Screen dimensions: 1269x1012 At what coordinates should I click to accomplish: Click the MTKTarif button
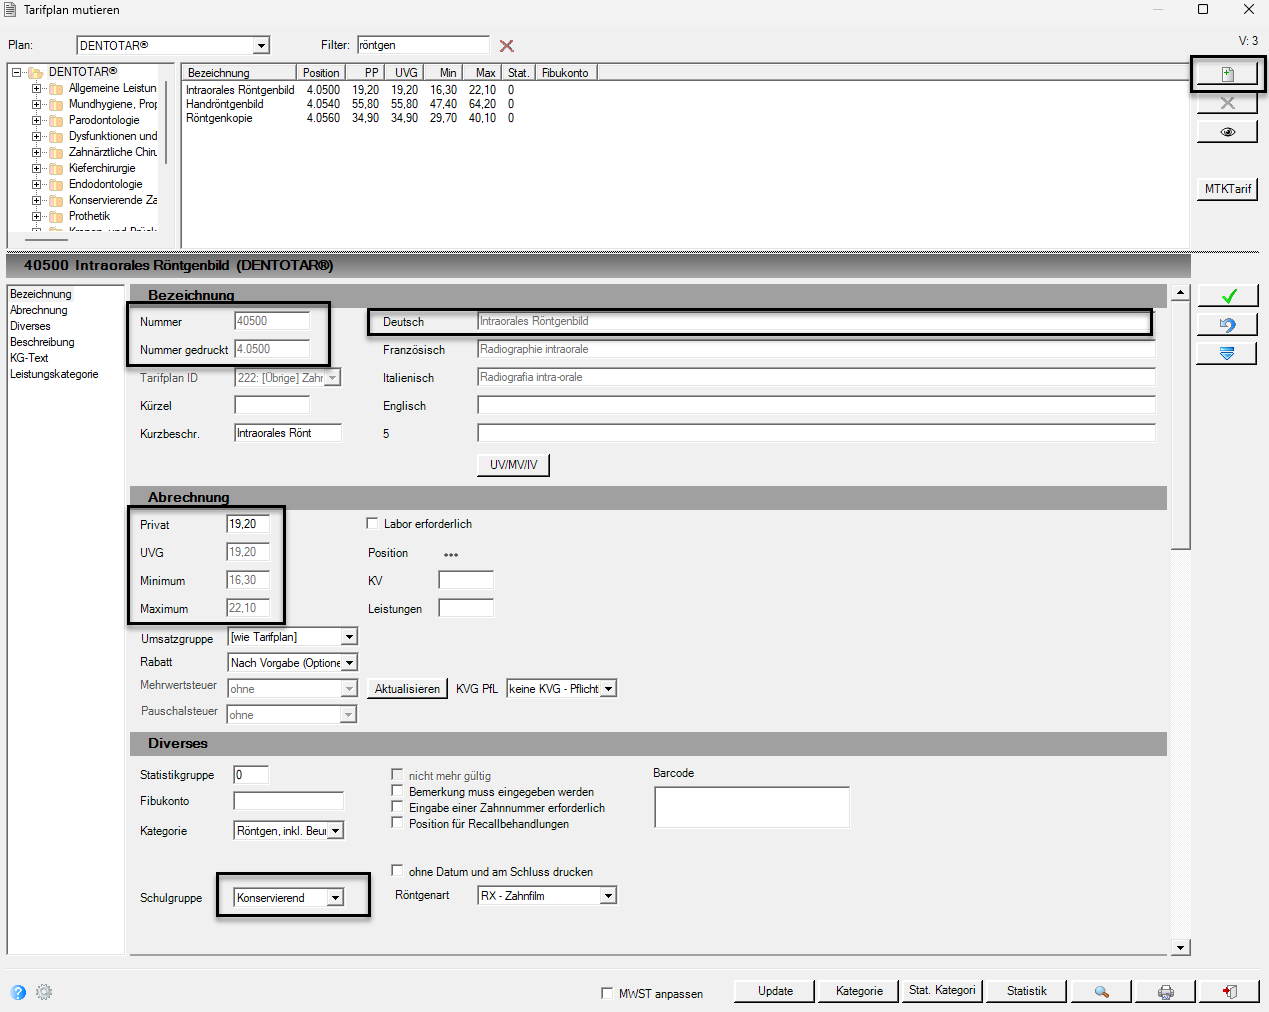click(1227, 189)
